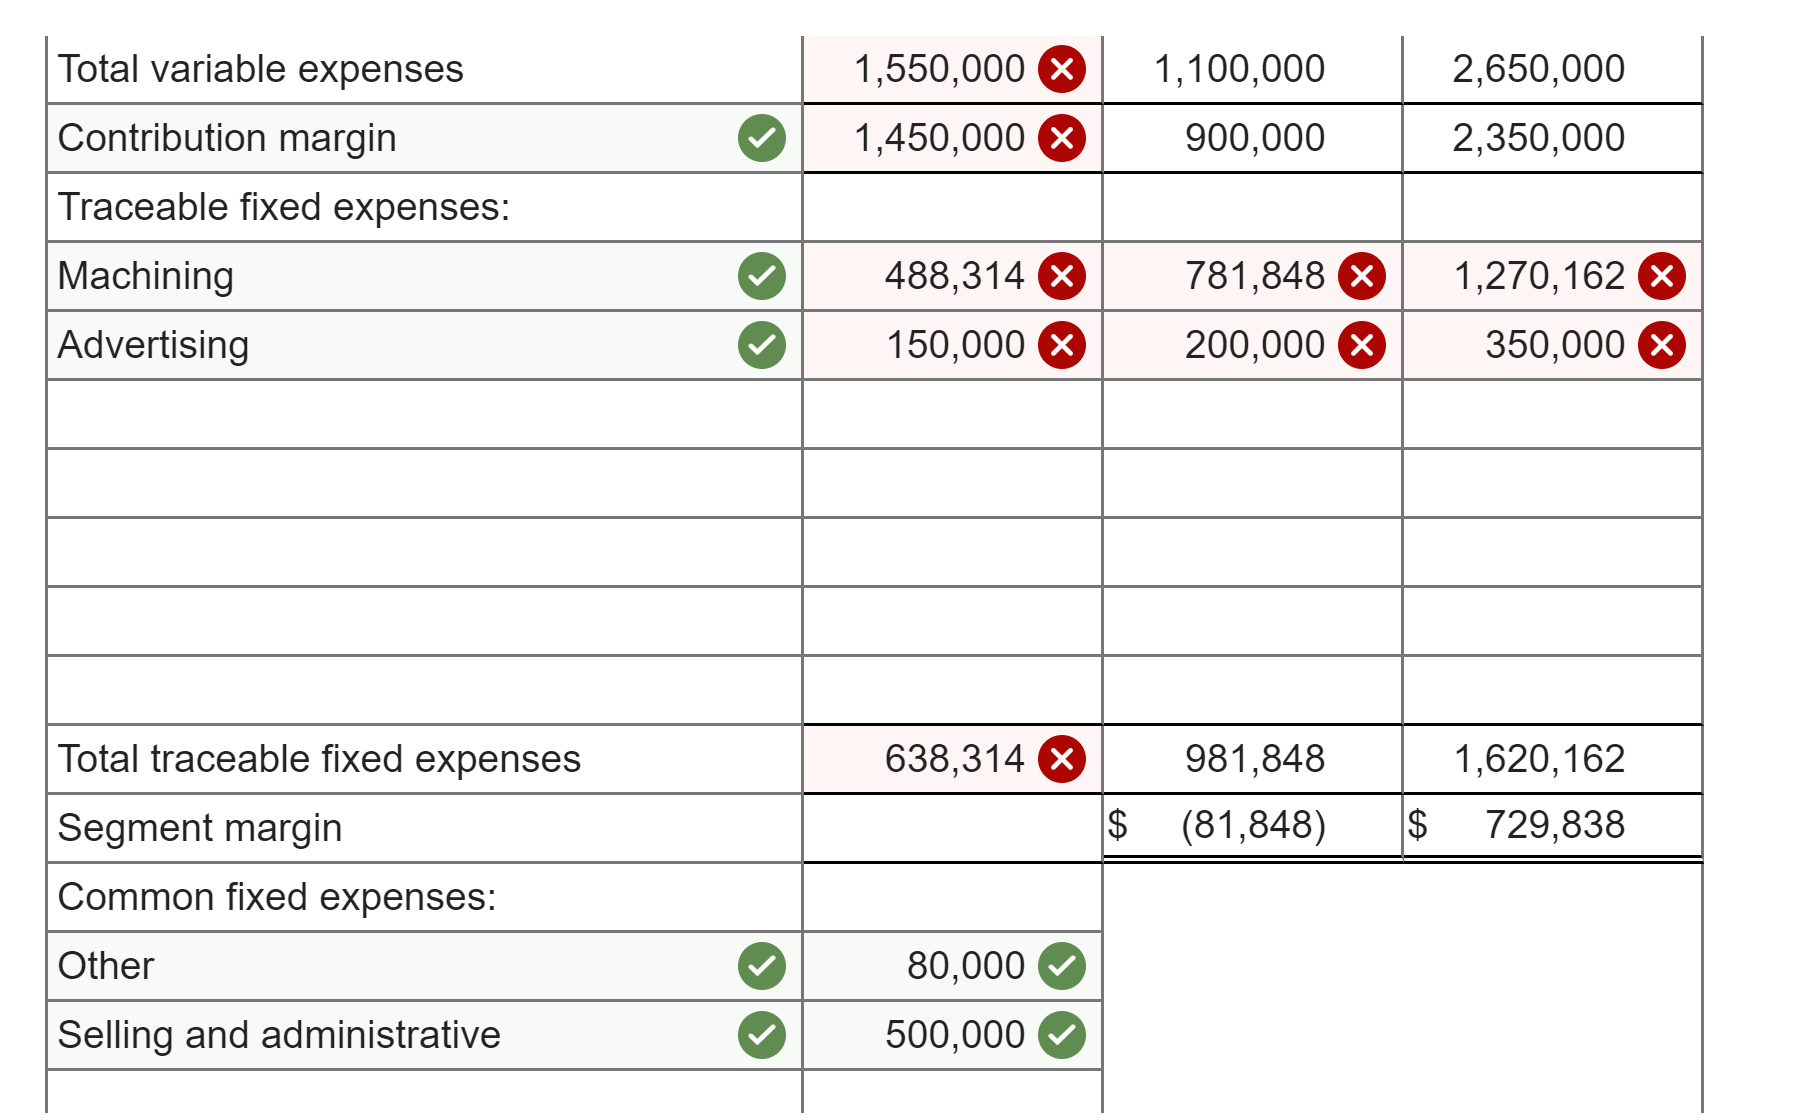This screenshot has height=1120, width=1811.
Task: Click the red X beside 638,314 total traceable expenses
Action: tap(1063, 759)
